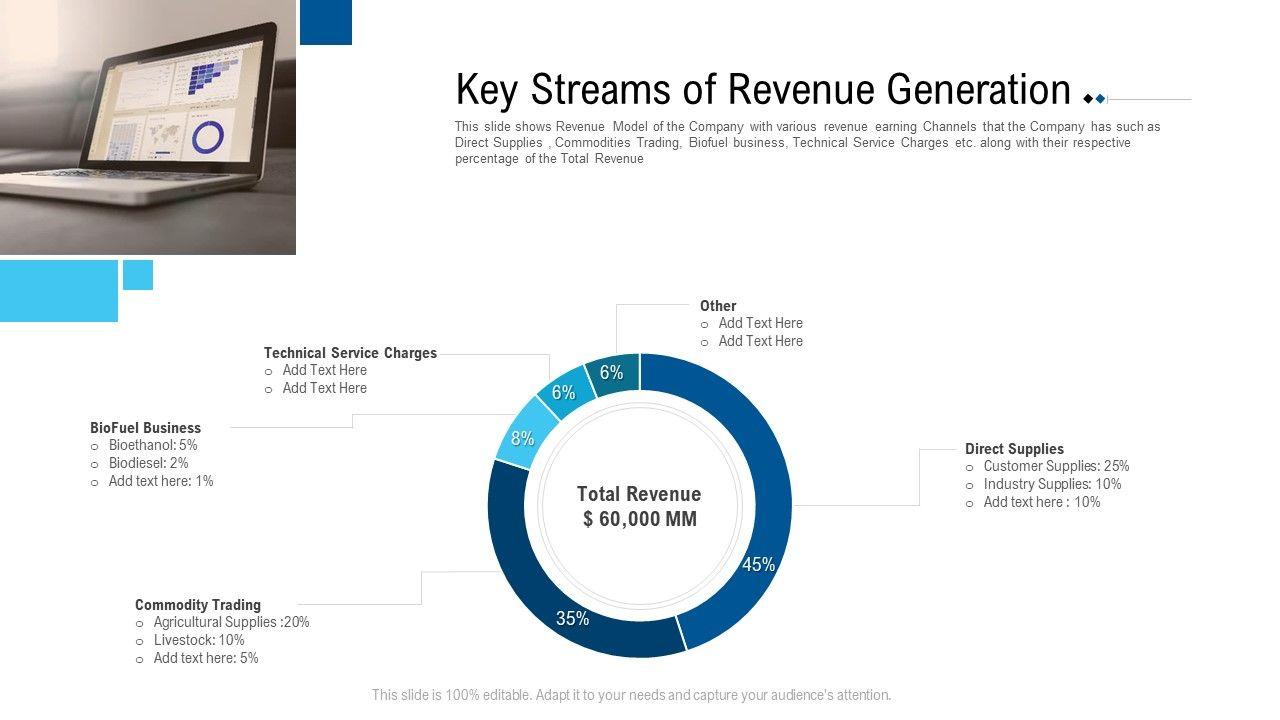Image resolution: width=1280 pixels, height=720 pixels.
Task: Click the BioFuel Business heading
Action: click(x=146, y=428)
